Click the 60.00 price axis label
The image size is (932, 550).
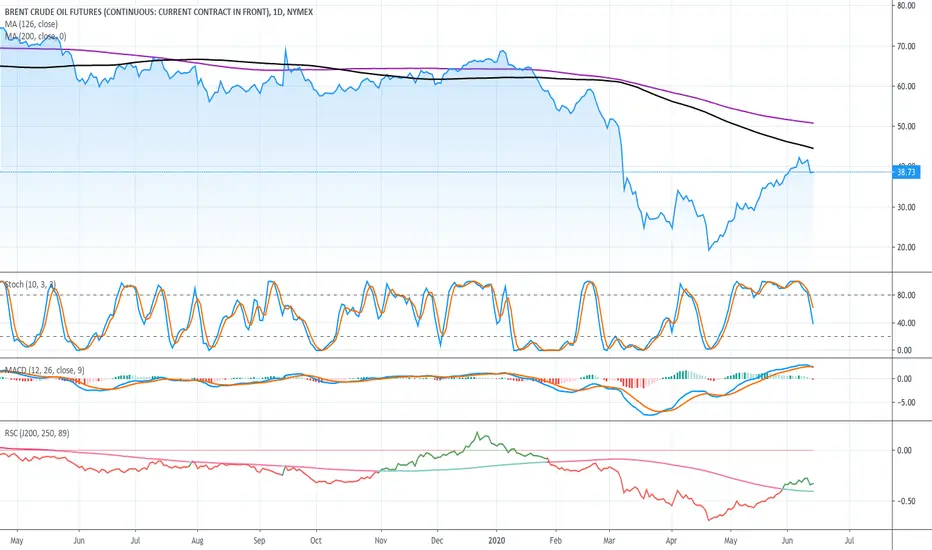[x=906, y=86]
